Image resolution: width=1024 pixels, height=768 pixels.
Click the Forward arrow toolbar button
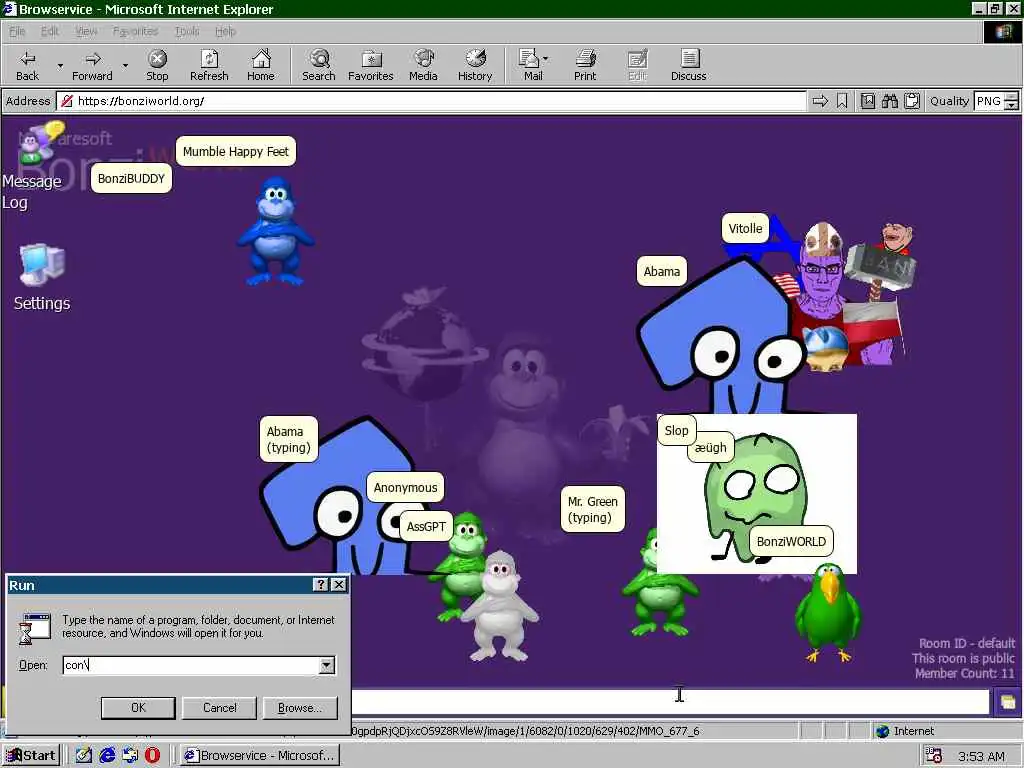pyautogui.click(x=92, y=65)
